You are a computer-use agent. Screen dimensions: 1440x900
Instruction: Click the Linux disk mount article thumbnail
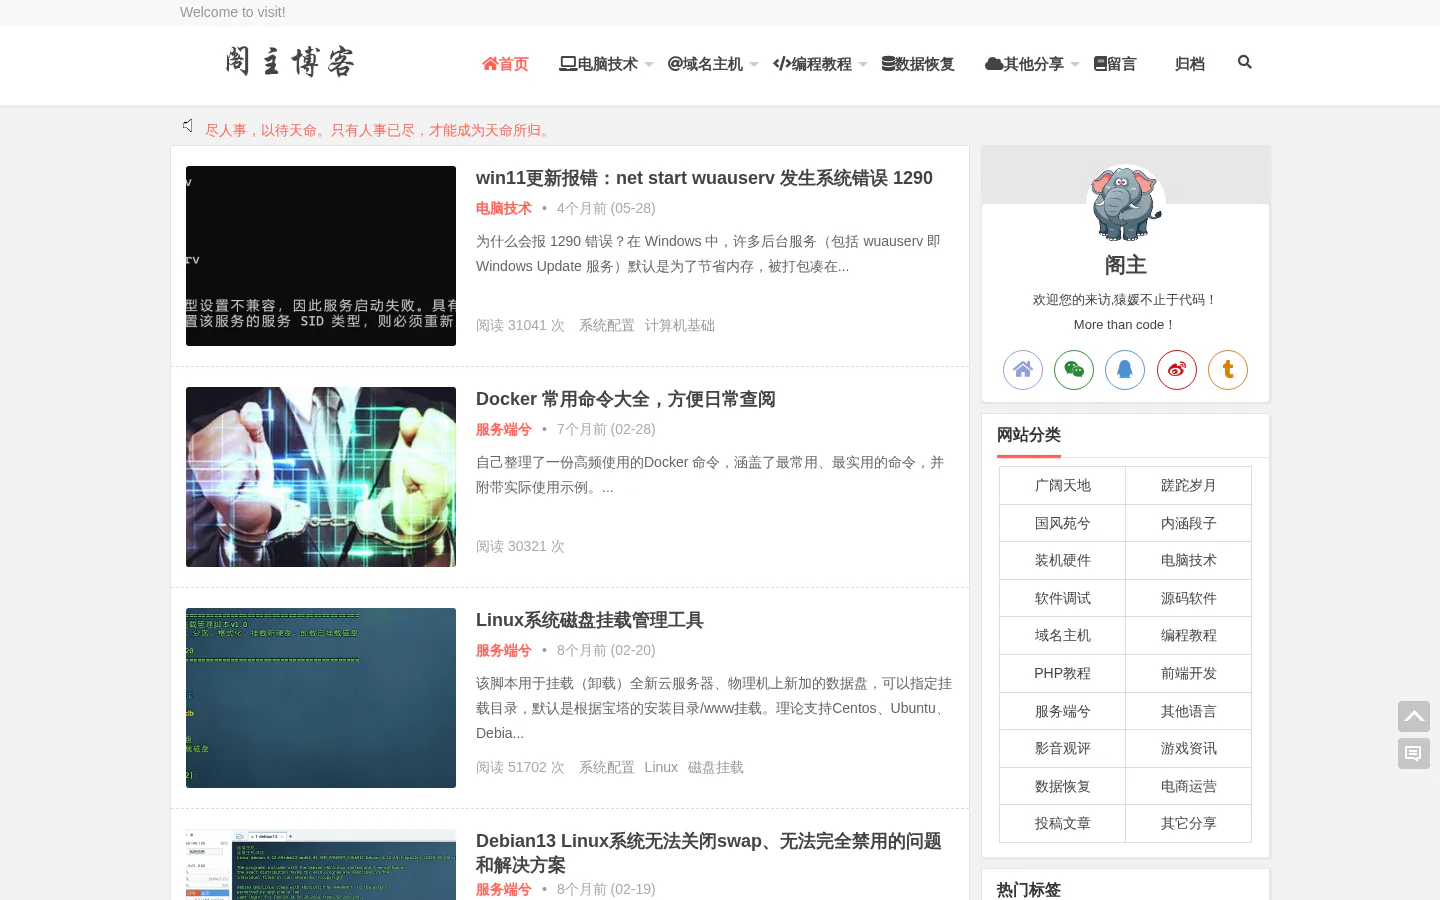[x=321, y=698]
